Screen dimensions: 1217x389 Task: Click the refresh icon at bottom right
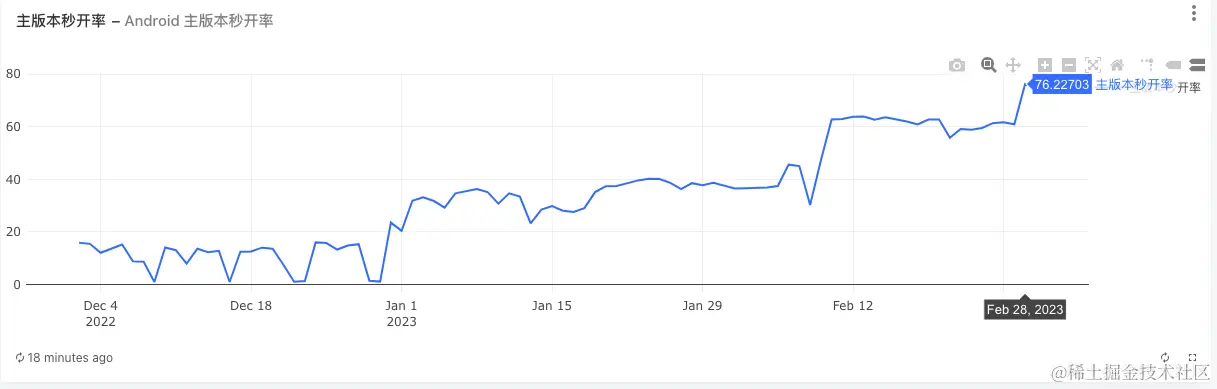click(x=1165, y=357)
